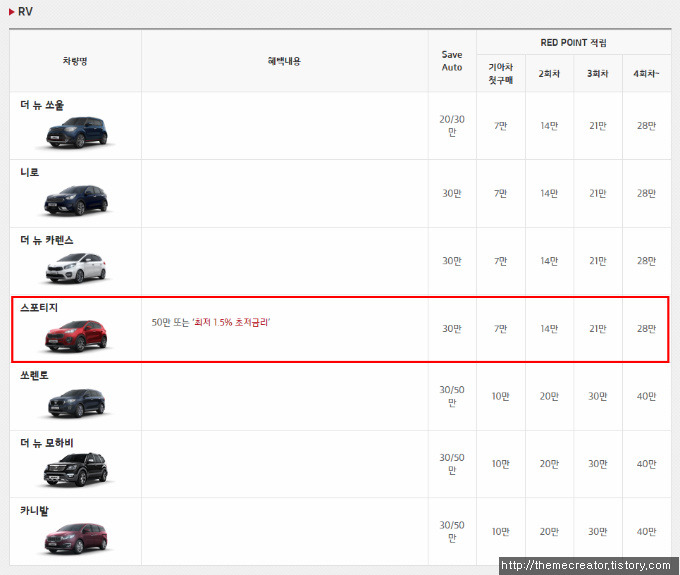680x575 pixels.
Task: Click the 더 뉴 쏘울 first-purchase 7만 cell
Action: coord(500,126)
